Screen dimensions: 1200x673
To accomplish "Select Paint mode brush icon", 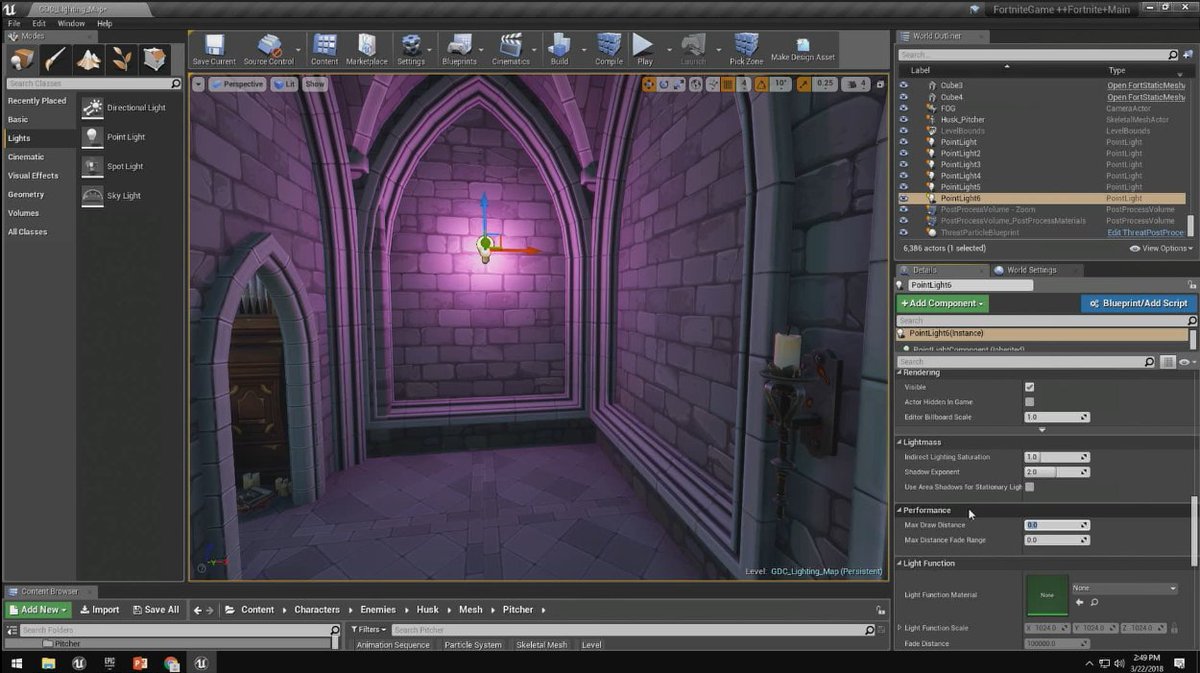I will [55, 59].
